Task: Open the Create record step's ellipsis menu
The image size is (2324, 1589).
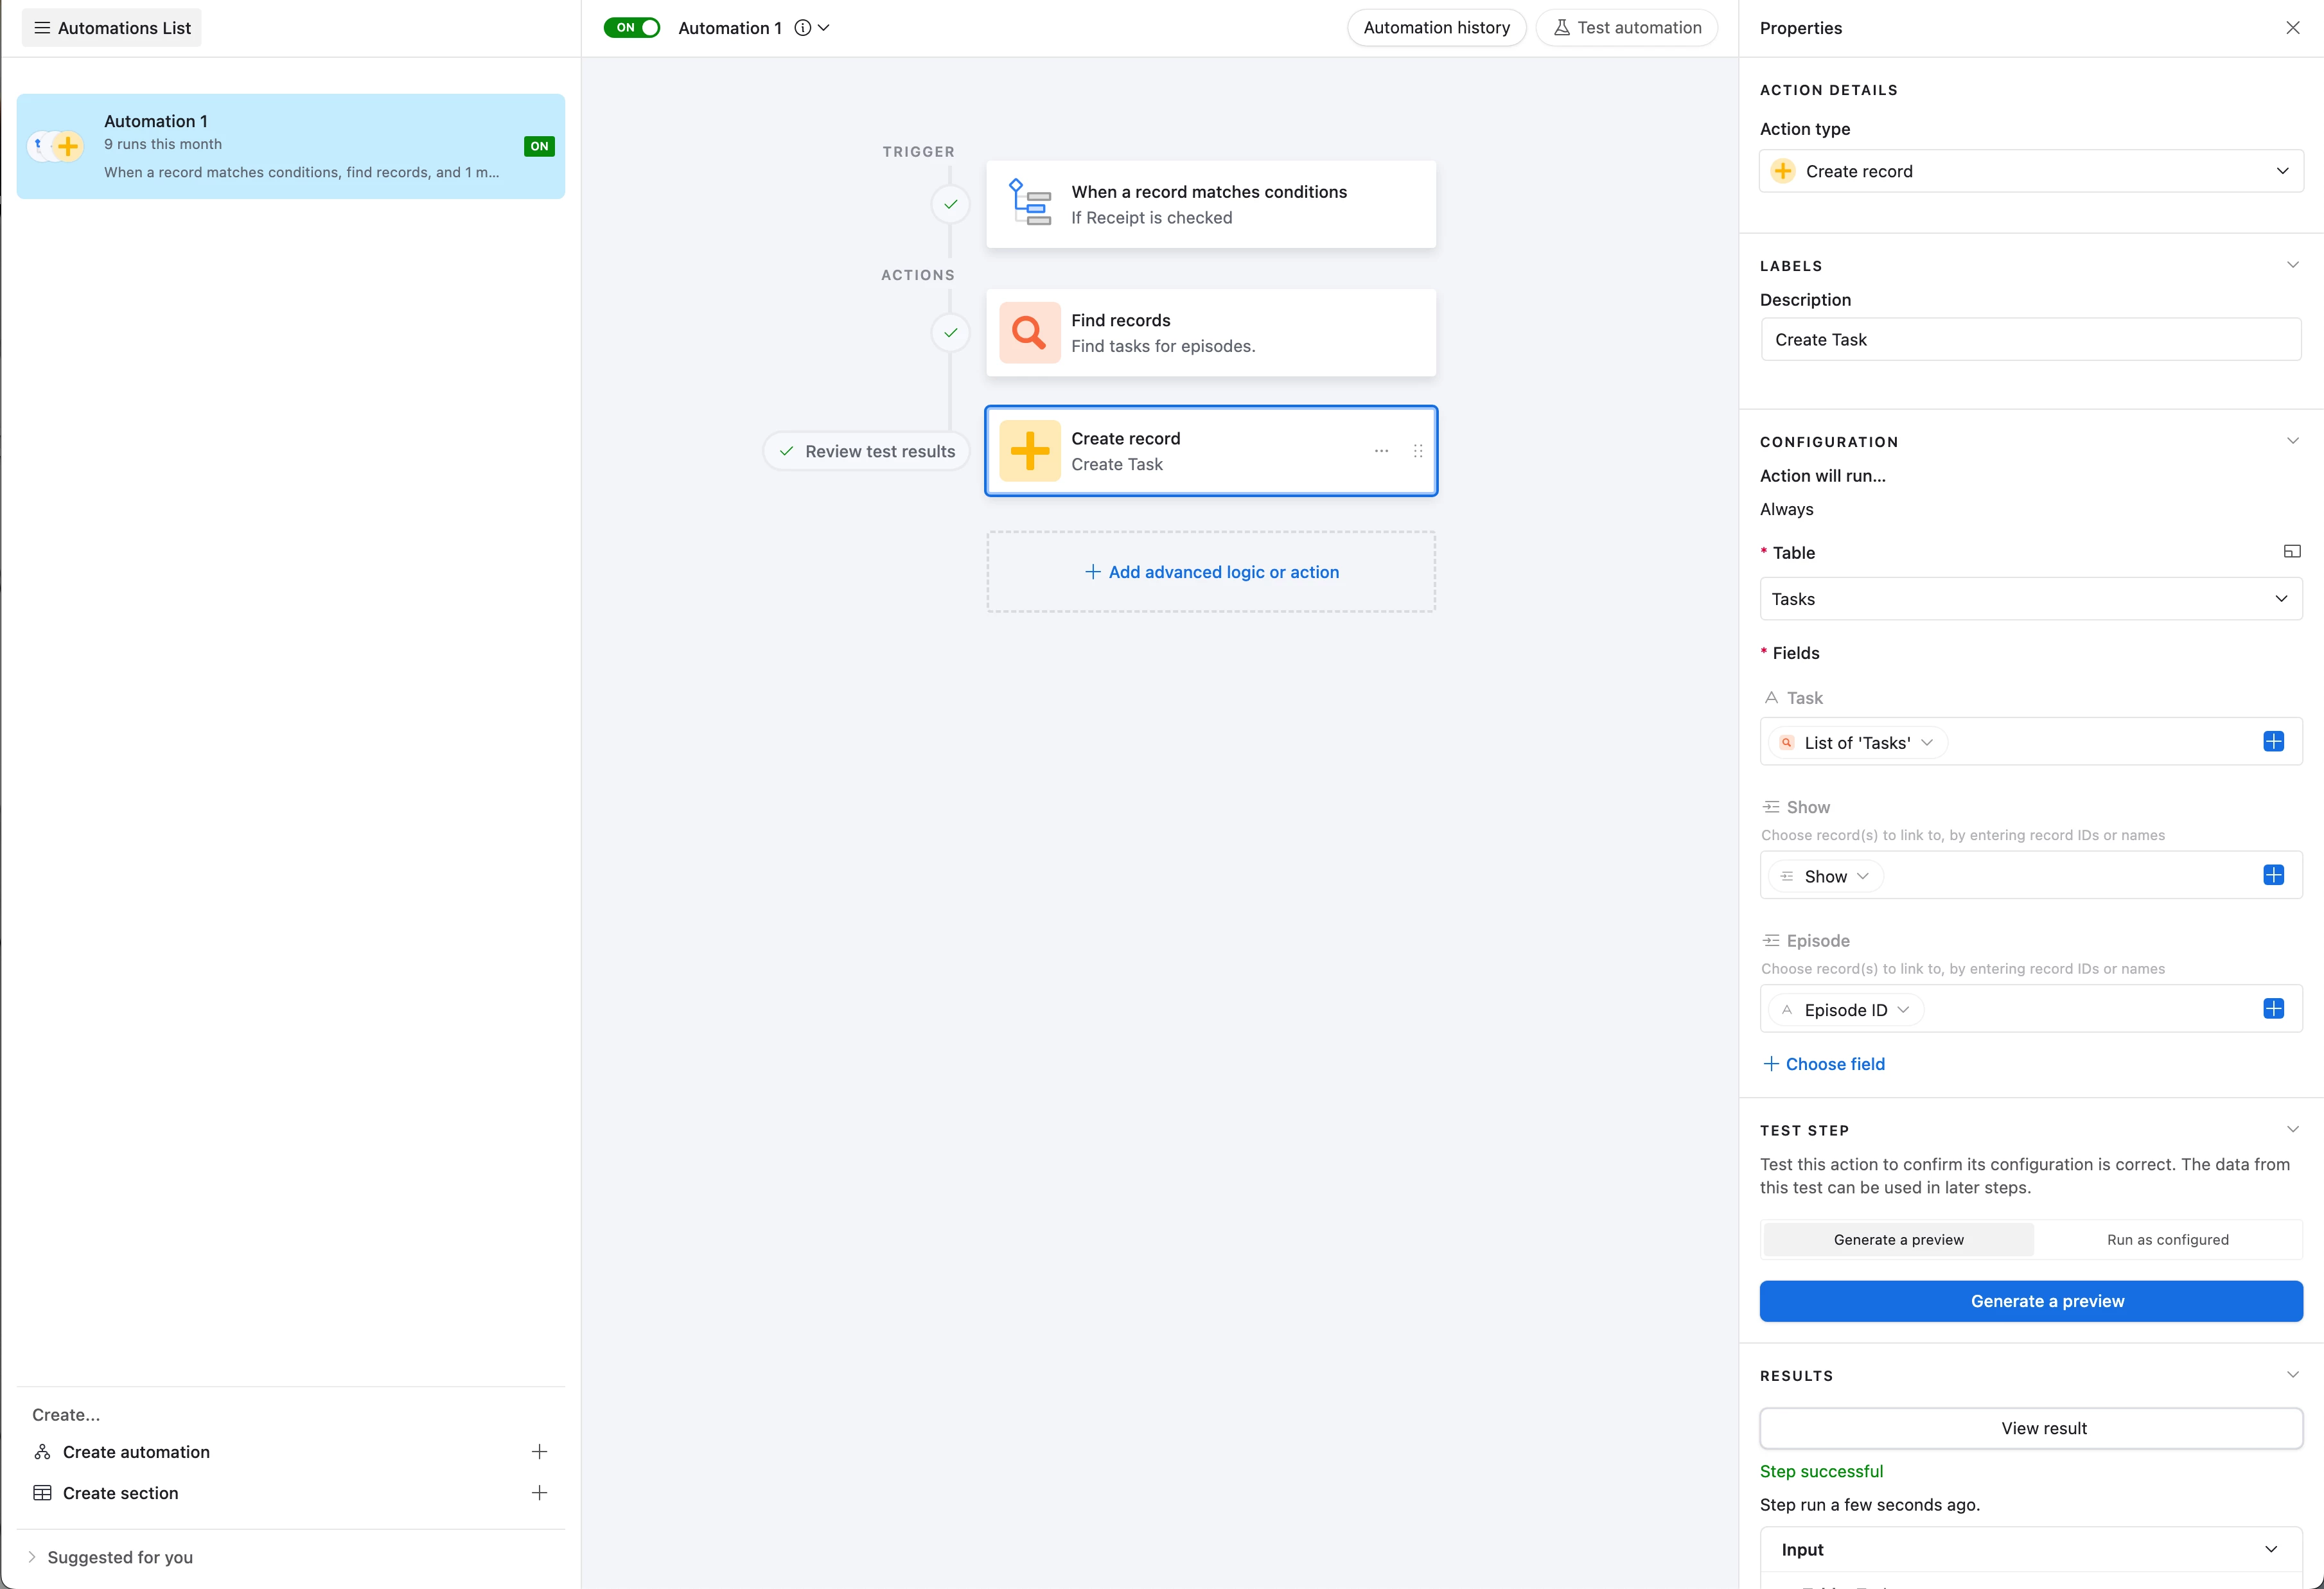Action: click(1381, 451)
